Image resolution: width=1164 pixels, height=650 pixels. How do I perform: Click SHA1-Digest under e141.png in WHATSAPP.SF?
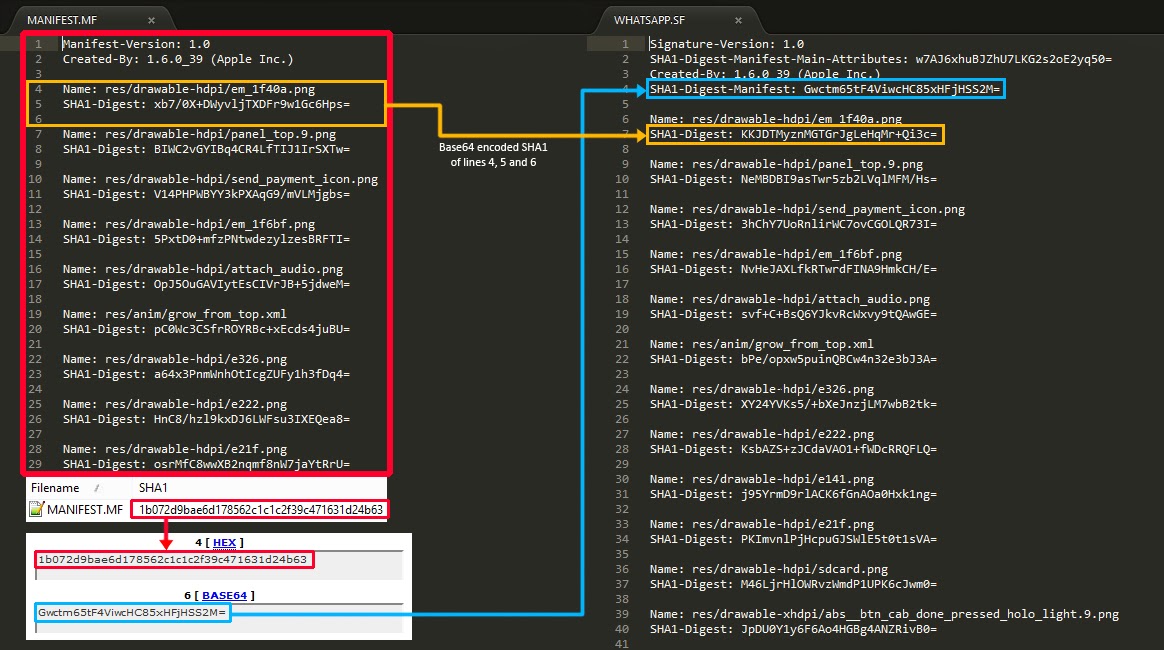coord(794,494)
